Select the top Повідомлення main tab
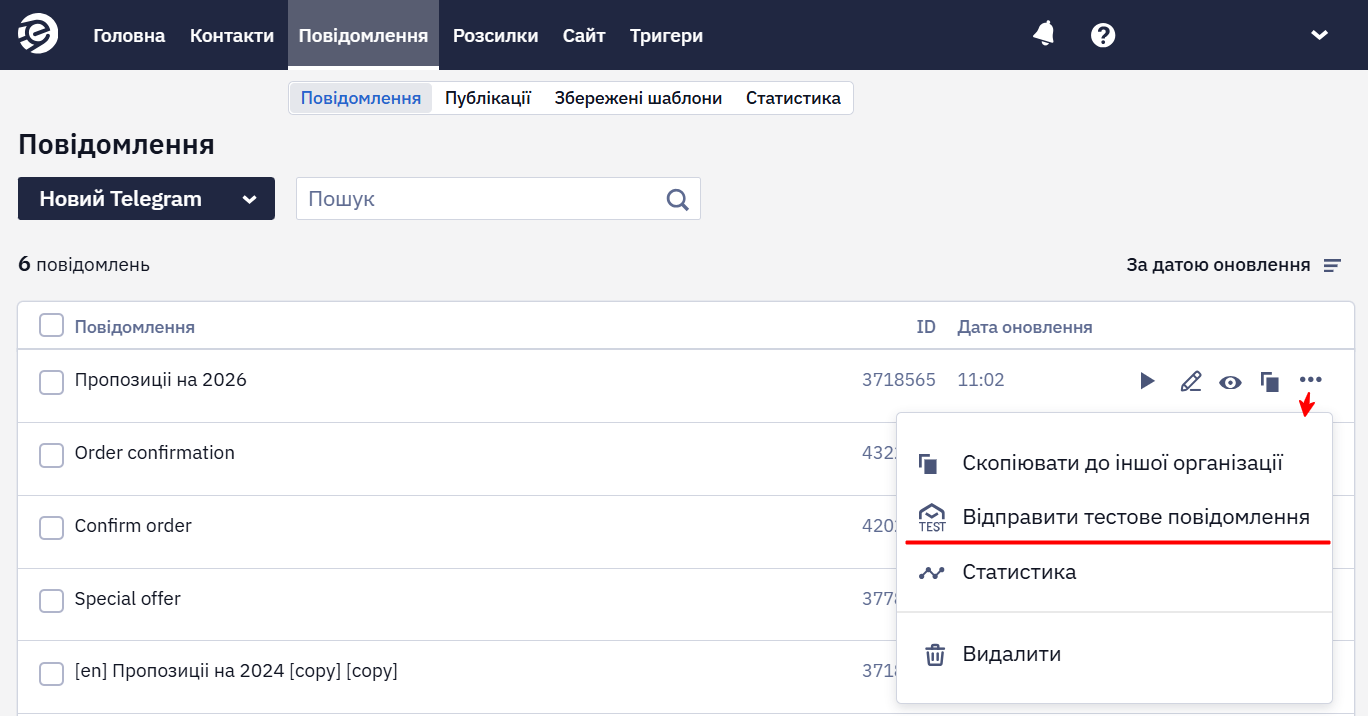The image size is (1368, 716). [363, 35]
